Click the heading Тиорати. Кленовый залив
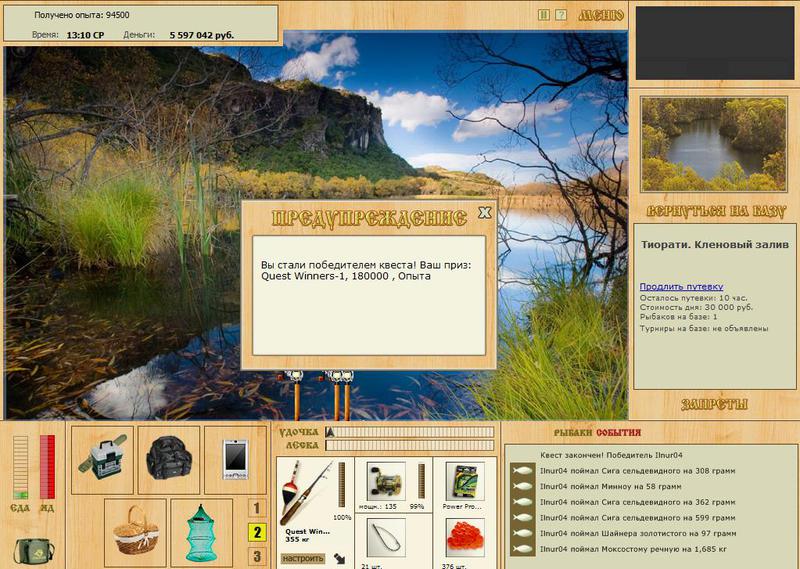800x569 pixels. tap(715, 245)
